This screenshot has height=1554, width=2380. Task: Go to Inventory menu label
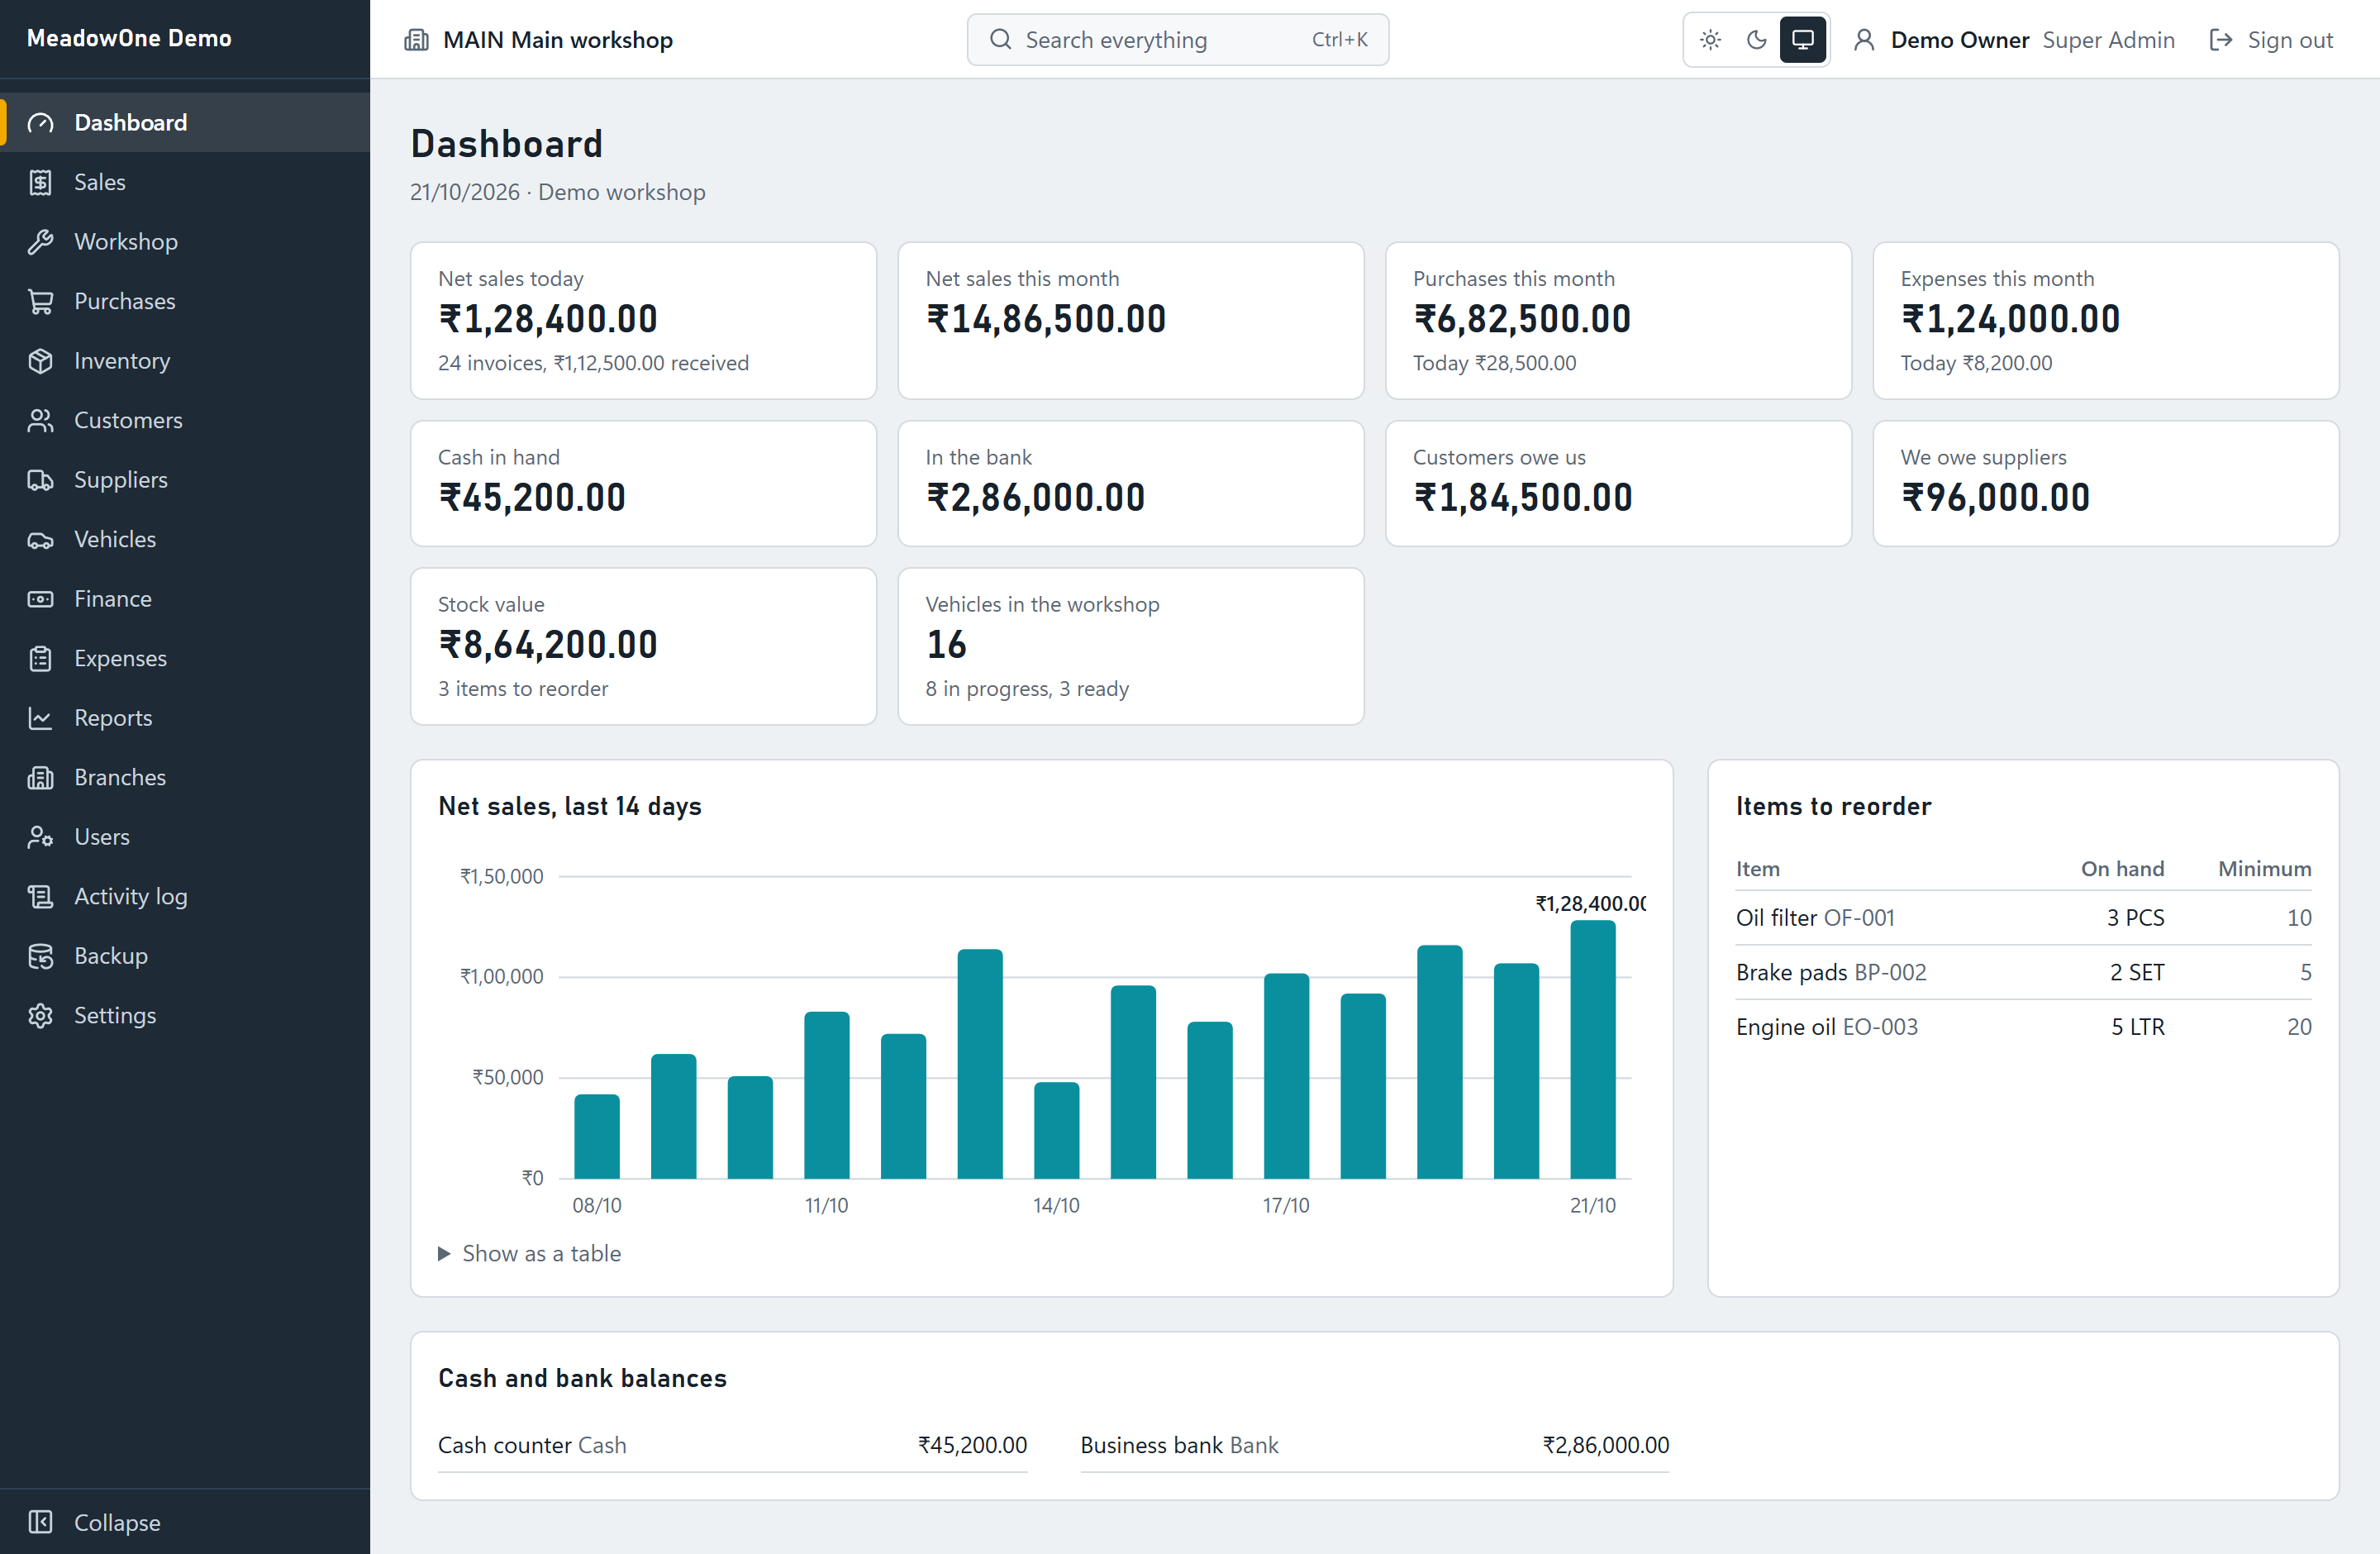pyautogui.click(x=122, y=361)
